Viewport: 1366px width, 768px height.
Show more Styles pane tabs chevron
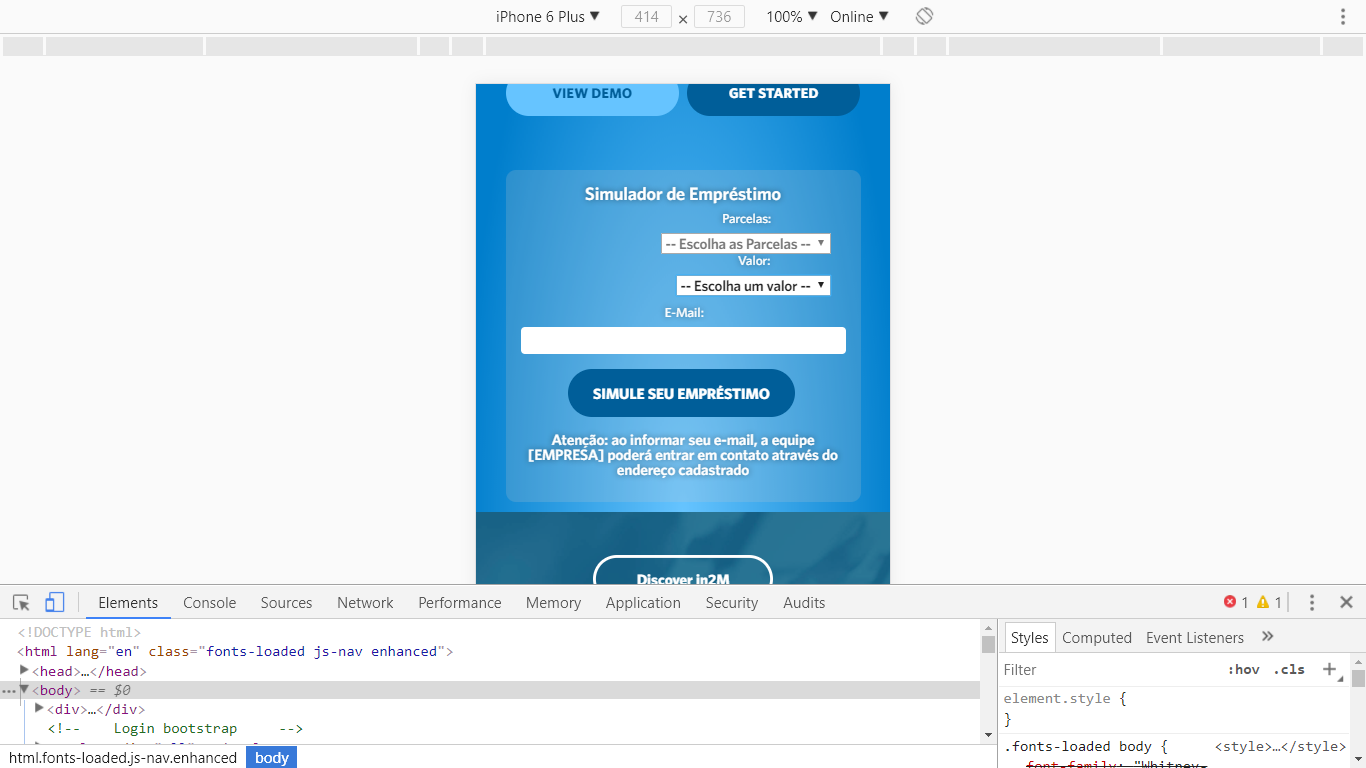tap(1267, 636)
